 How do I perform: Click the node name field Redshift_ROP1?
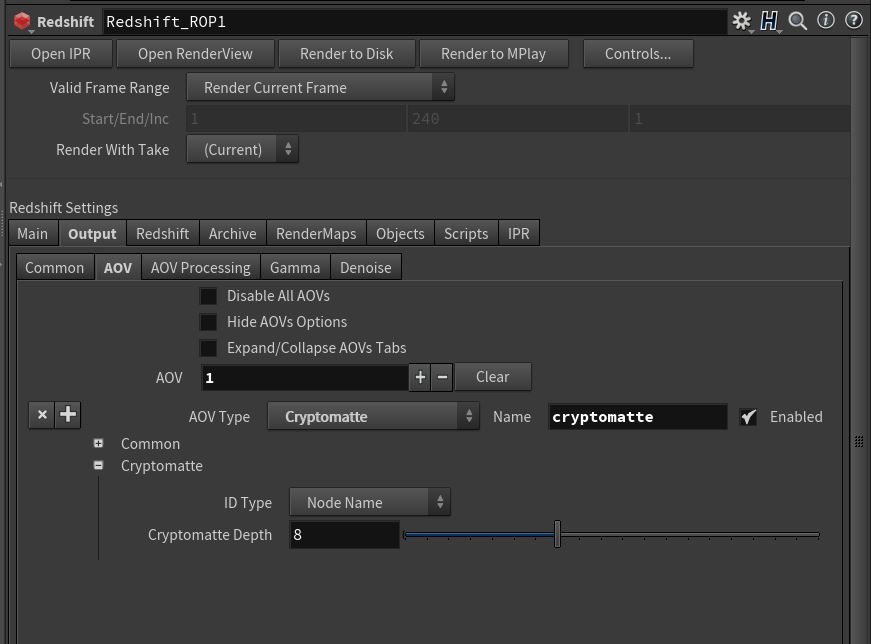415,22
